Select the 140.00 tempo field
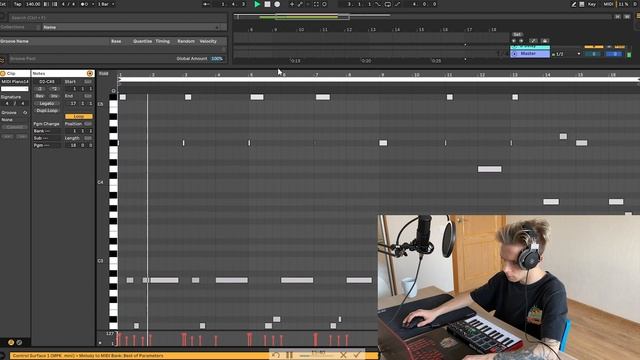Viewport: 640px width, 360px height. [x=33, y=4]
